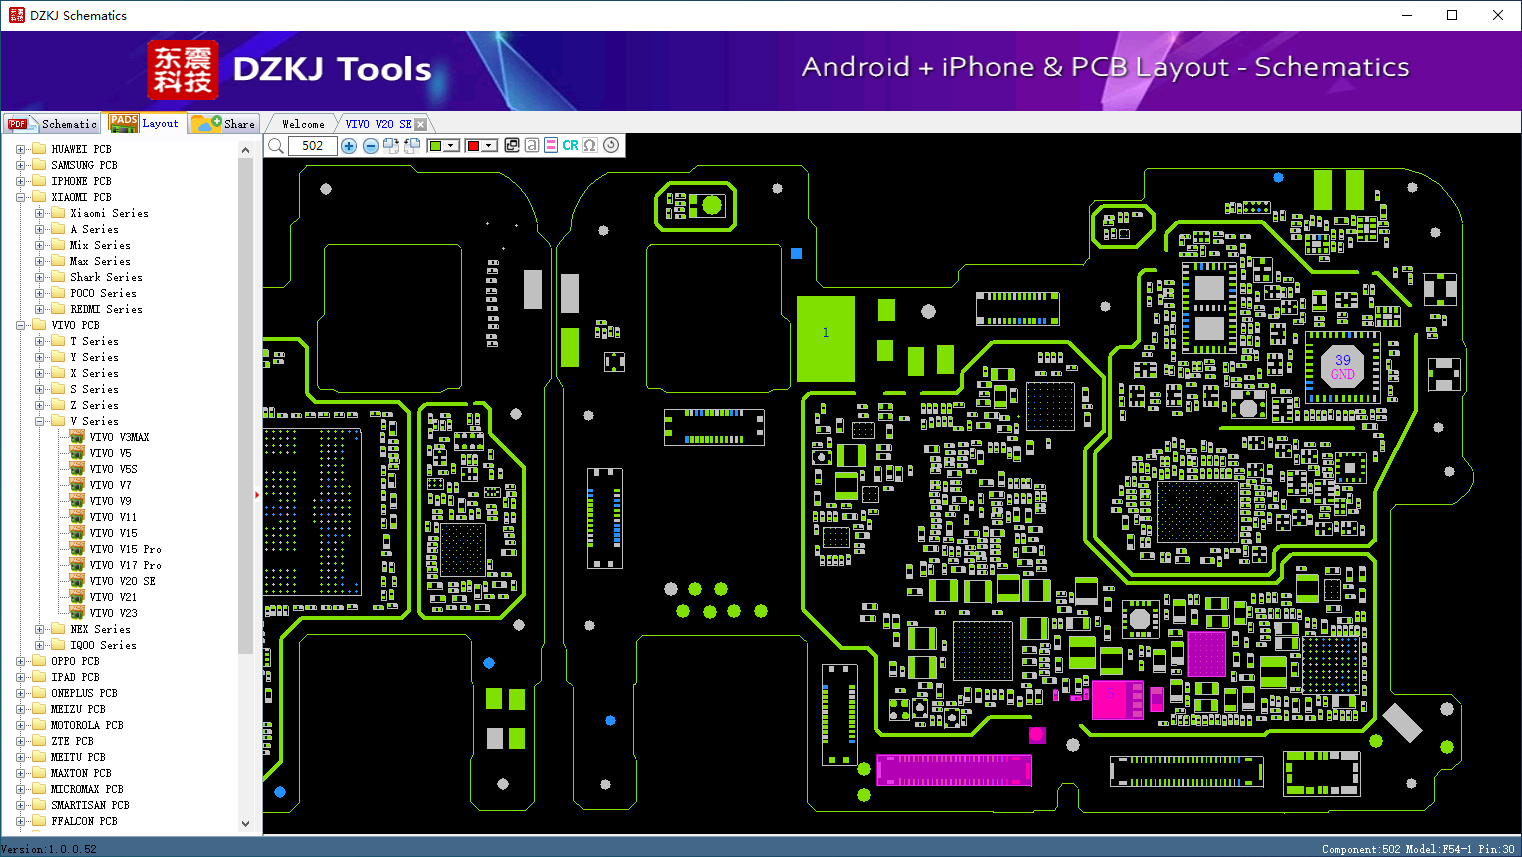Viewport: 1522px width, 857px height.
Task: Open the Welcome document tab
Action: [x=303, y=124]
